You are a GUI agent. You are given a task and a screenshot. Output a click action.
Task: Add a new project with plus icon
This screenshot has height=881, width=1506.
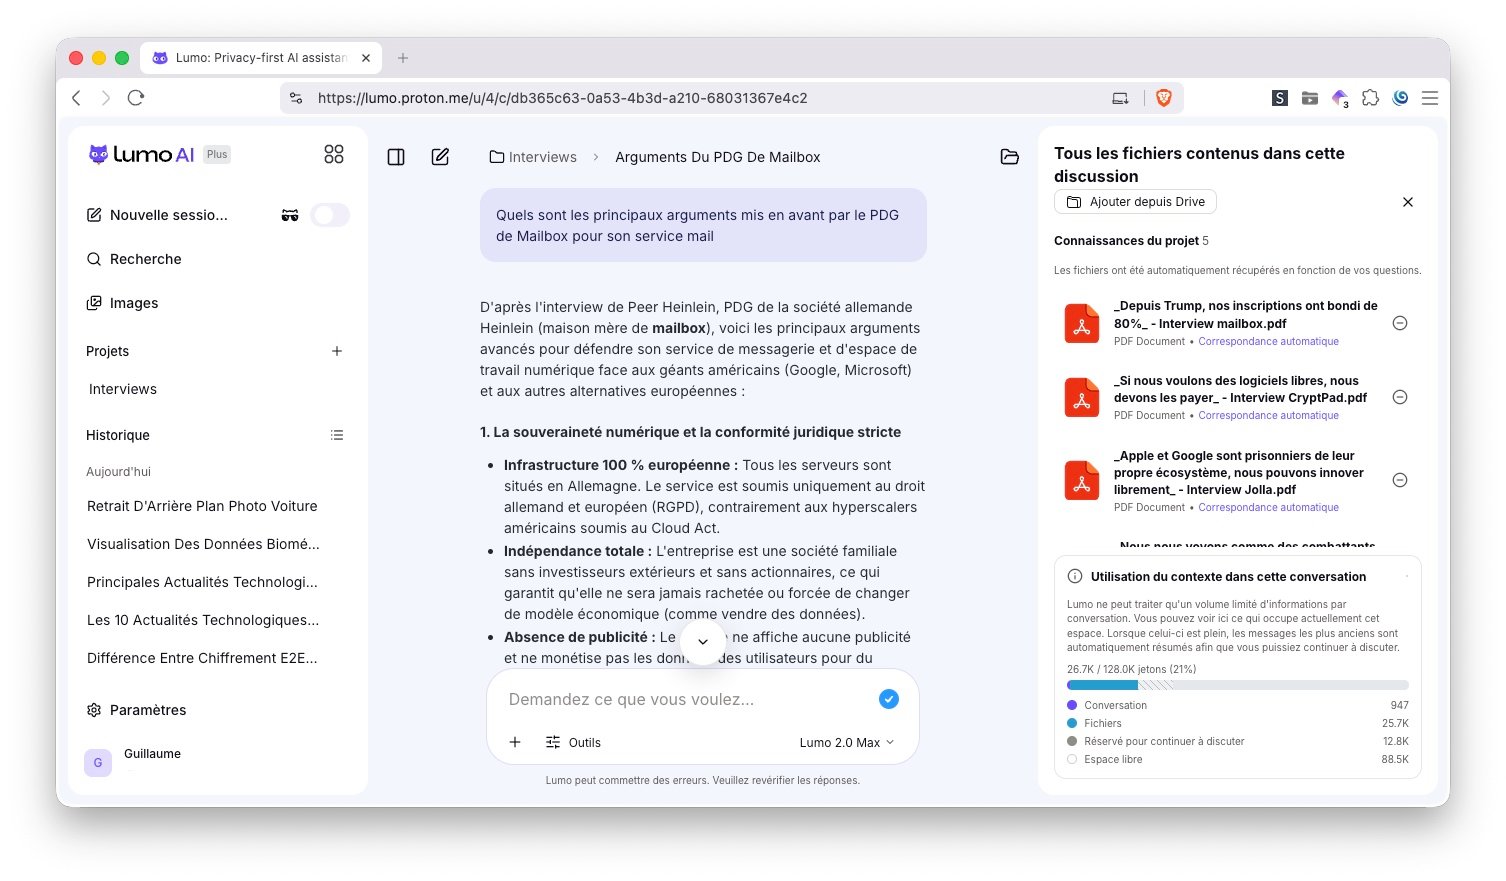click(x=337, y=351)
